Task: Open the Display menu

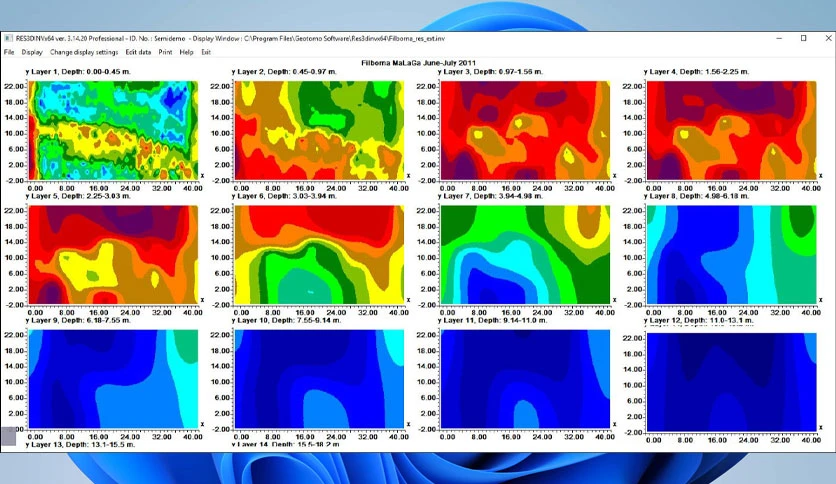Action: point(32,52)
